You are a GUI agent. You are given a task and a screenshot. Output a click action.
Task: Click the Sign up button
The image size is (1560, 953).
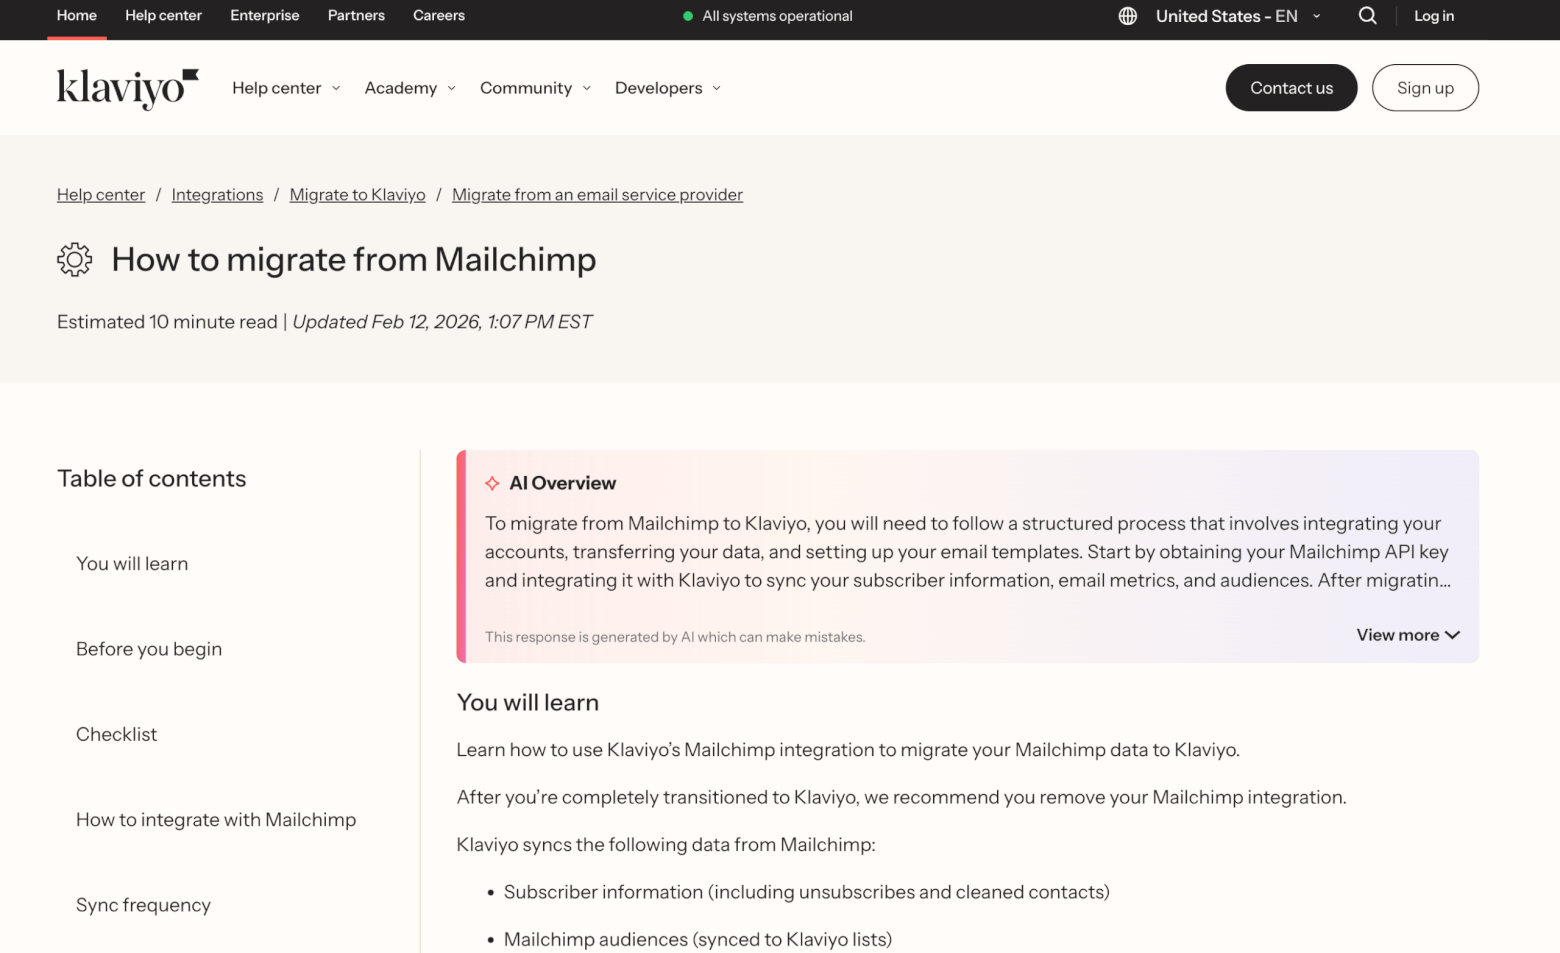[1425, 88]
